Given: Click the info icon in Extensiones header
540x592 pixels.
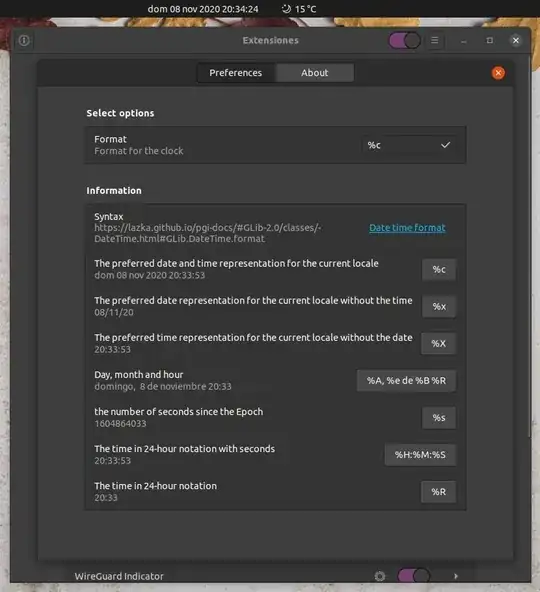Looking at the screenshot, I should (x=24, y=40).
